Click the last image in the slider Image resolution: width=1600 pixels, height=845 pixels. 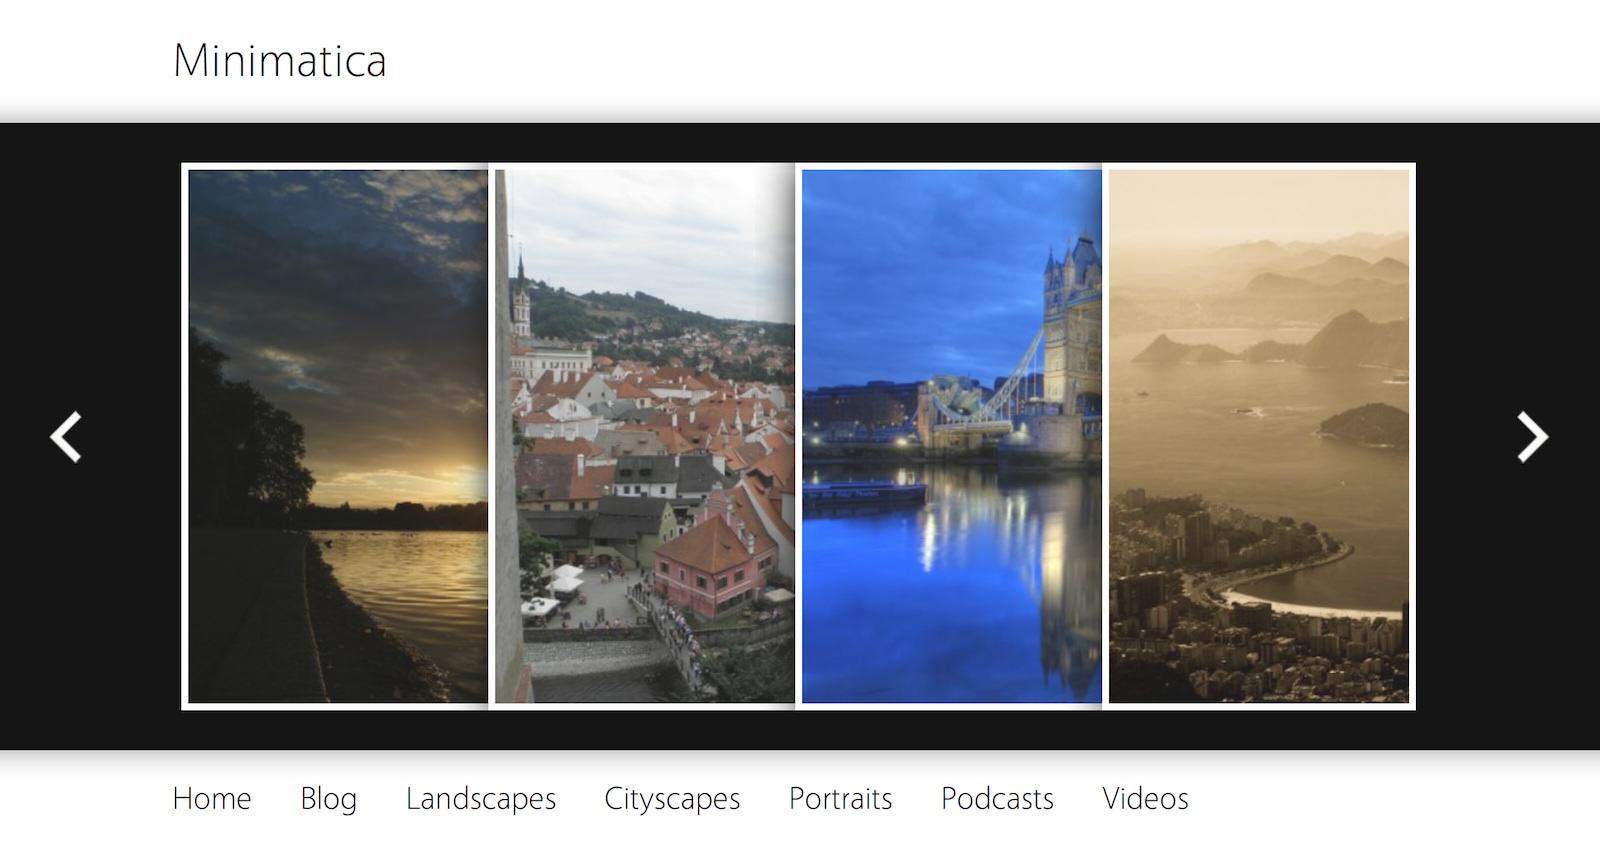coord(1259,436)
